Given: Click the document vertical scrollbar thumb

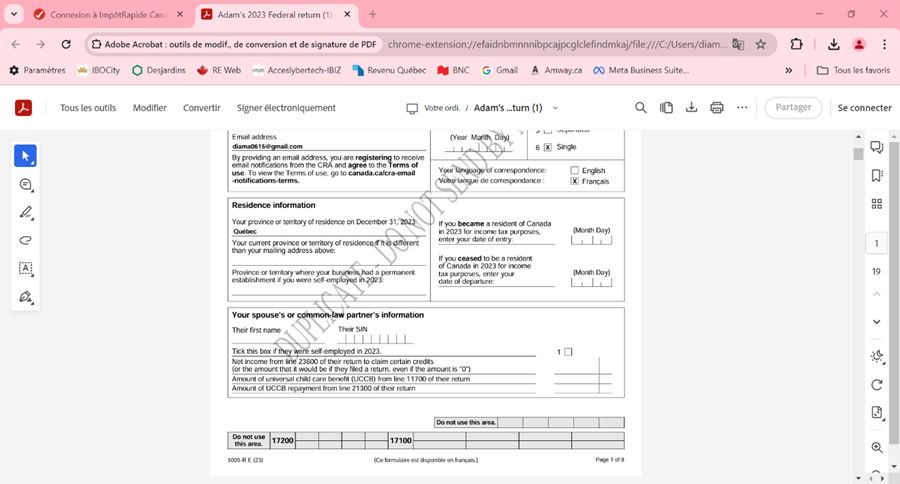Looking at the screenshot, I should point(858,154).
